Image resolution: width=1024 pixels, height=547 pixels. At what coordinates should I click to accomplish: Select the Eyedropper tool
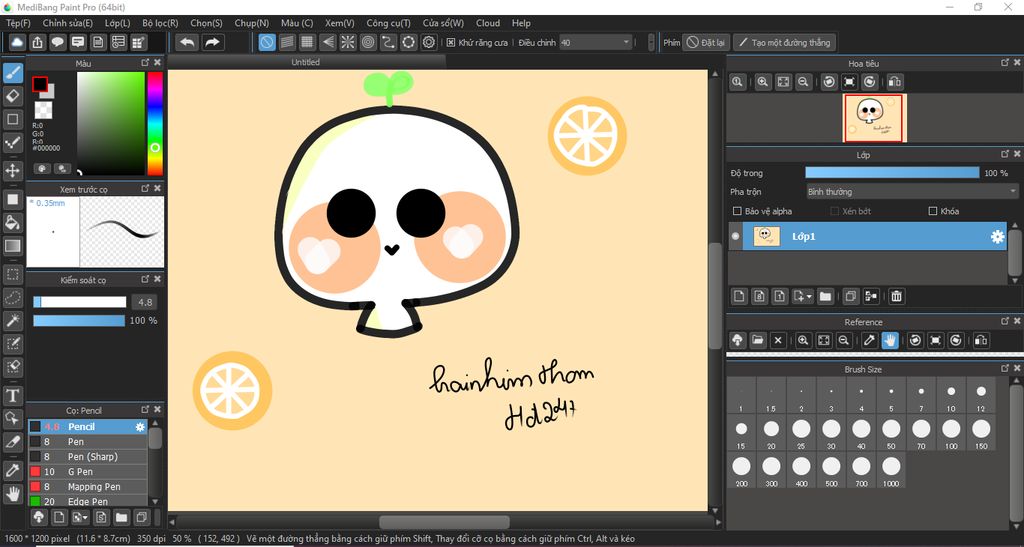coord(12,470)
